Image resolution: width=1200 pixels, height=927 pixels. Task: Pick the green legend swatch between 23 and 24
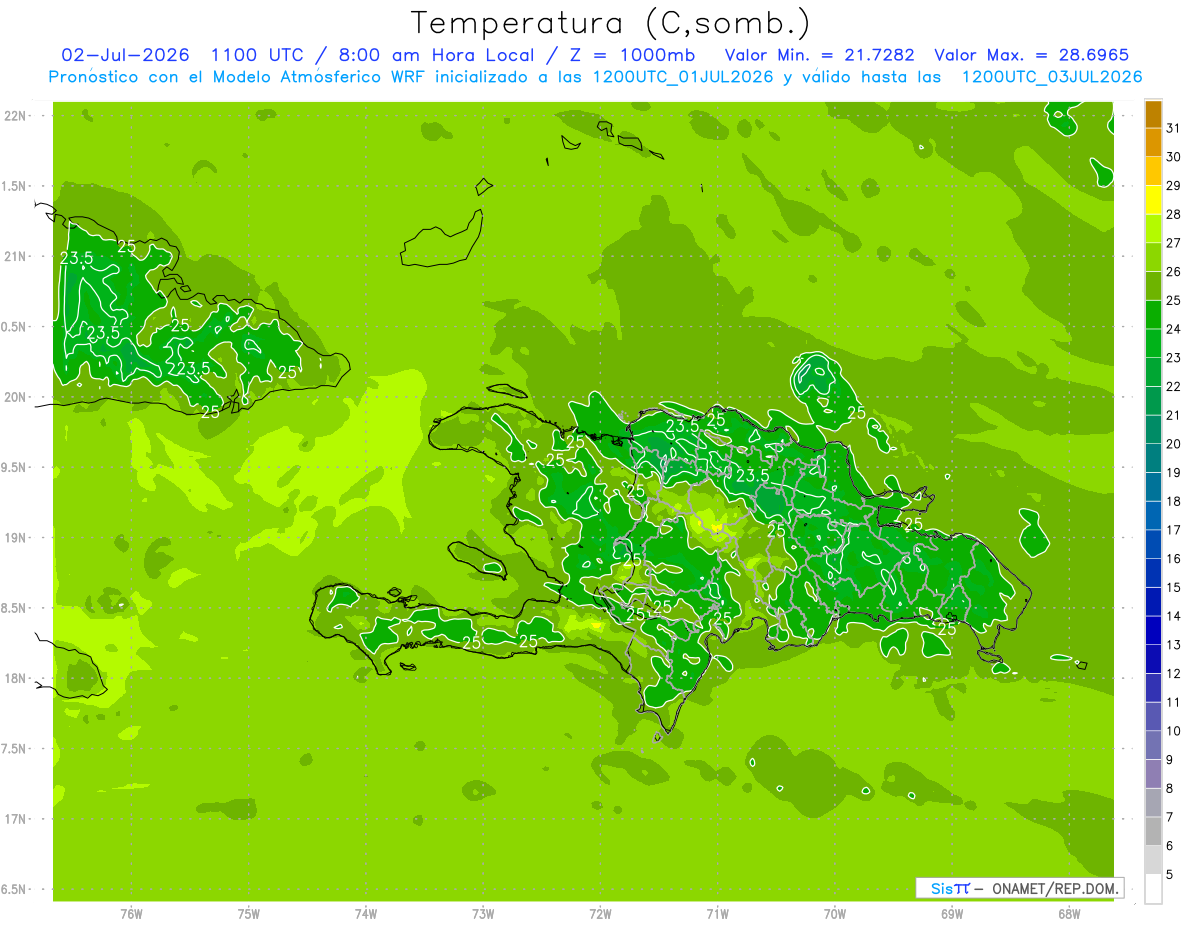coord(1153,343)
